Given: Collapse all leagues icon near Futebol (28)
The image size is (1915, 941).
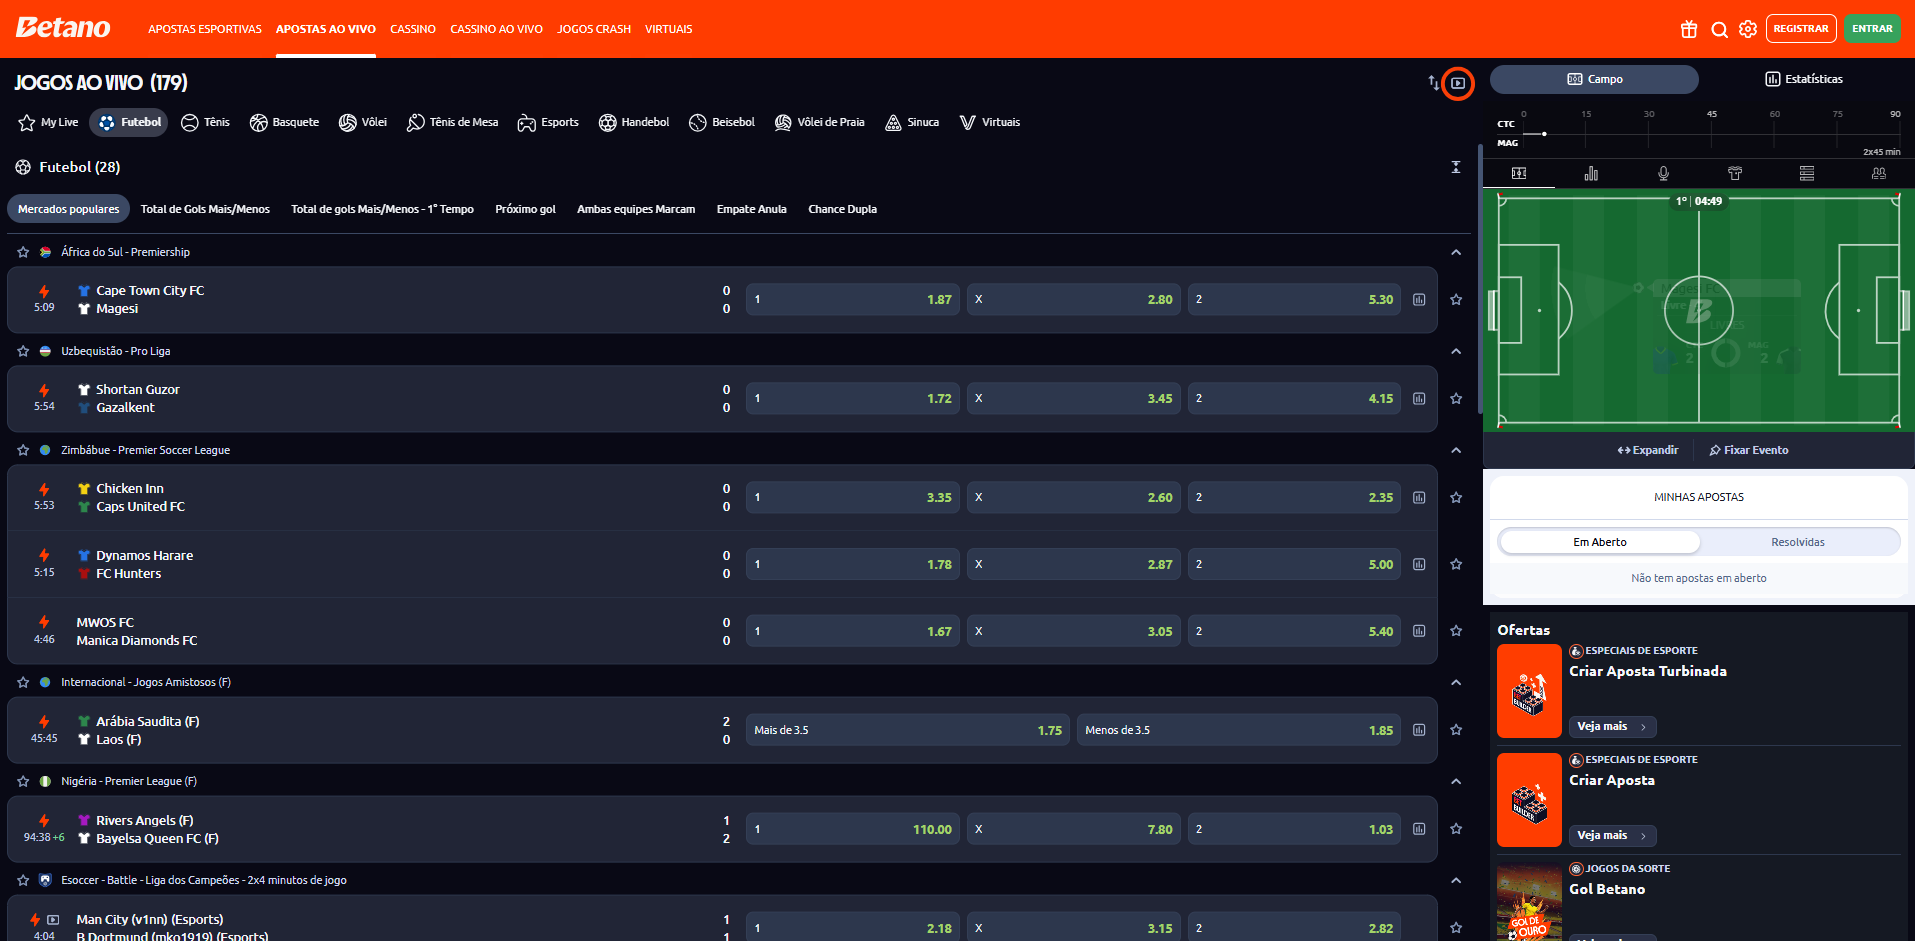Looking at the screenshot, I should [1456, 167].
